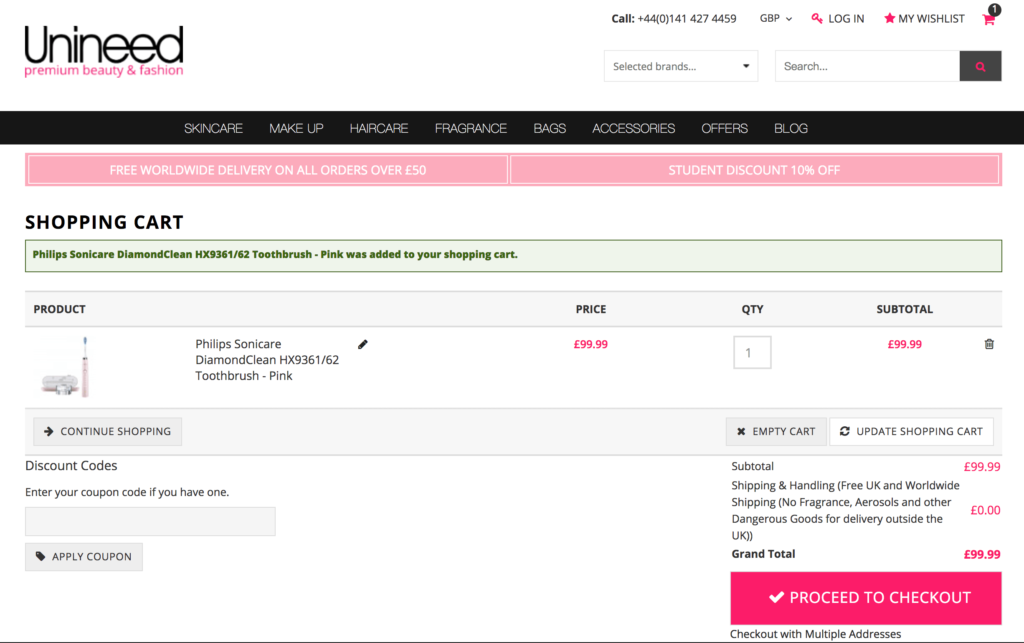Viewport: 1024px width, 643px height.
Task: Open My Wishlist
Action: click(924, 19)
